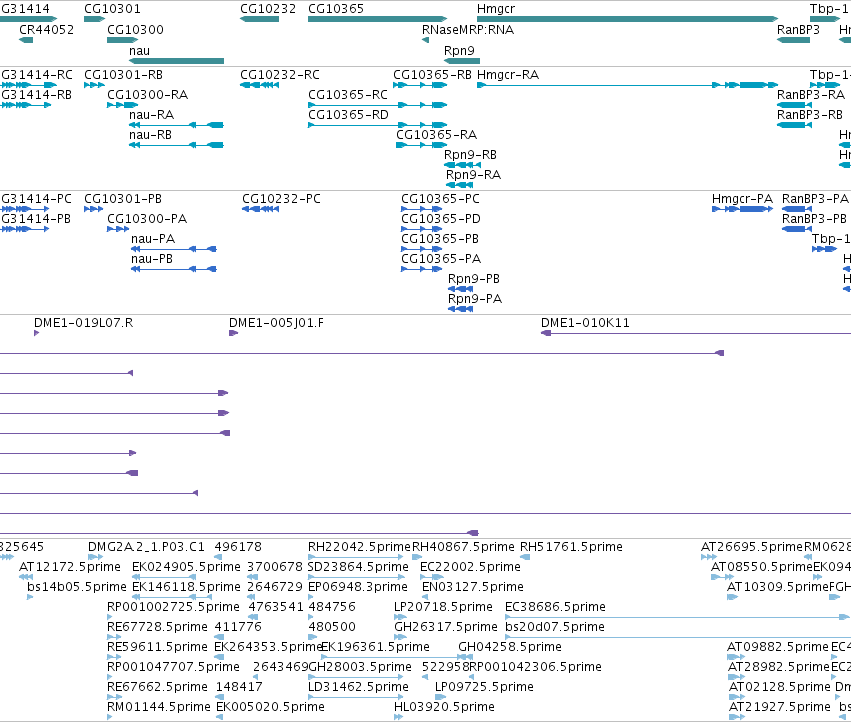The height and width of the screenshot is (722, 851).
Task: Click the CG10300 gene label
Action: (135, 29)
